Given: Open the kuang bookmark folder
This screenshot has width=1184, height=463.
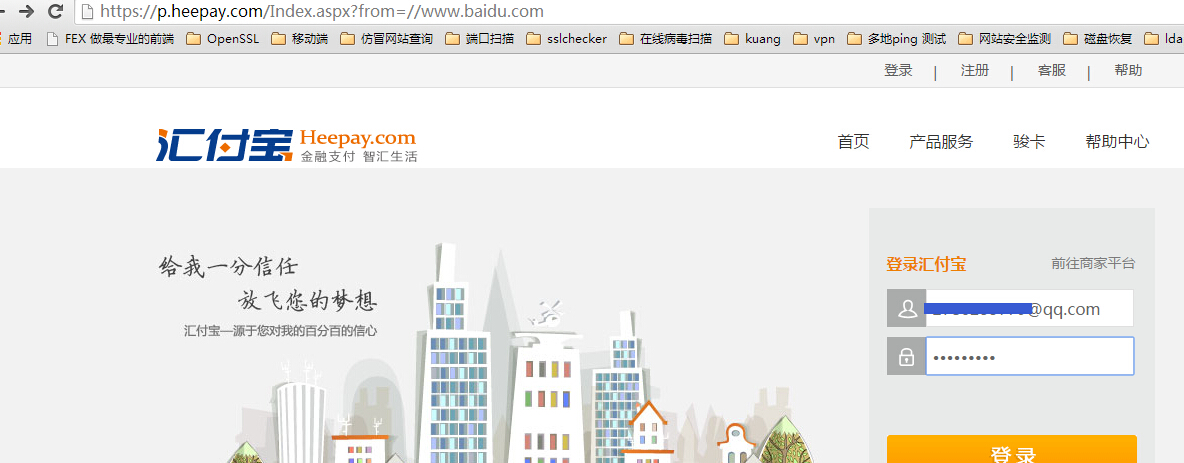Looking at the screenshot, I should tap(752, 39).
